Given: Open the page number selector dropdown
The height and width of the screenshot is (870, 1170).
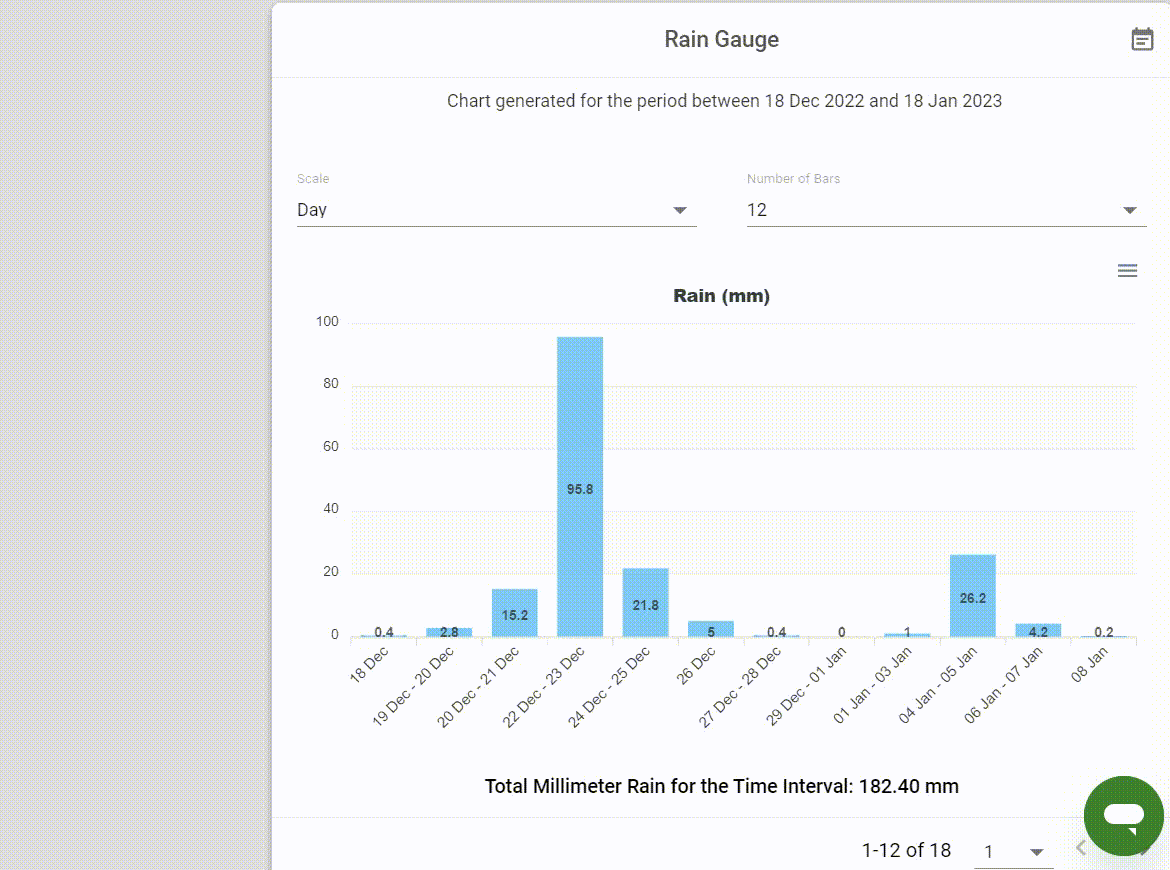Looking at the screenshot, I should pyautogui.click(x=1013, y=851).
